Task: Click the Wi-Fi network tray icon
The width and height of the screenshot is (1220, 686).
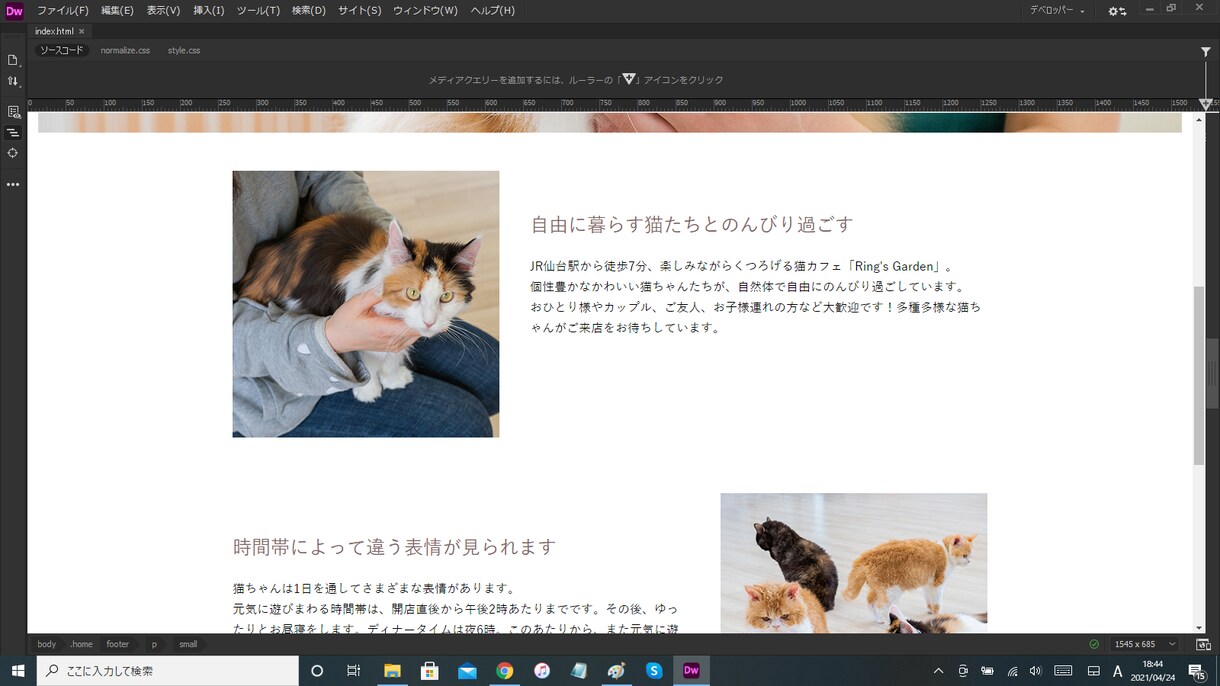Action: (1012, 671)
